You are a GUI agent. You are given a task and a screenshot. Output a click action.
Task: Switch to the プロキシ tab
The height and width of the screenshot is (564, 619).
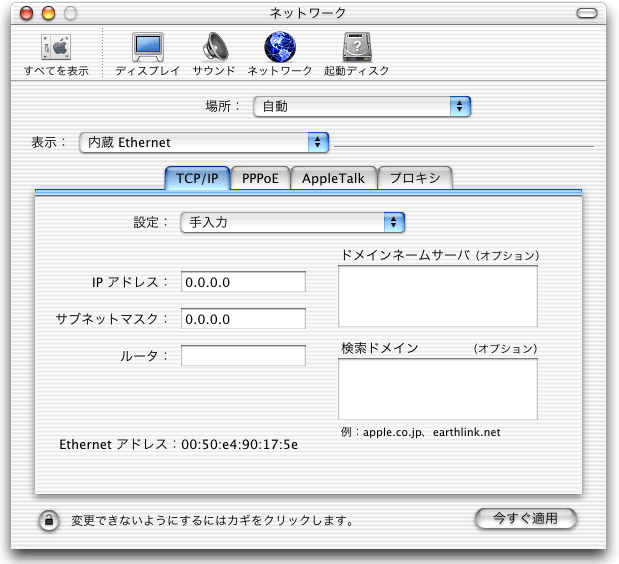pos(415,178)
